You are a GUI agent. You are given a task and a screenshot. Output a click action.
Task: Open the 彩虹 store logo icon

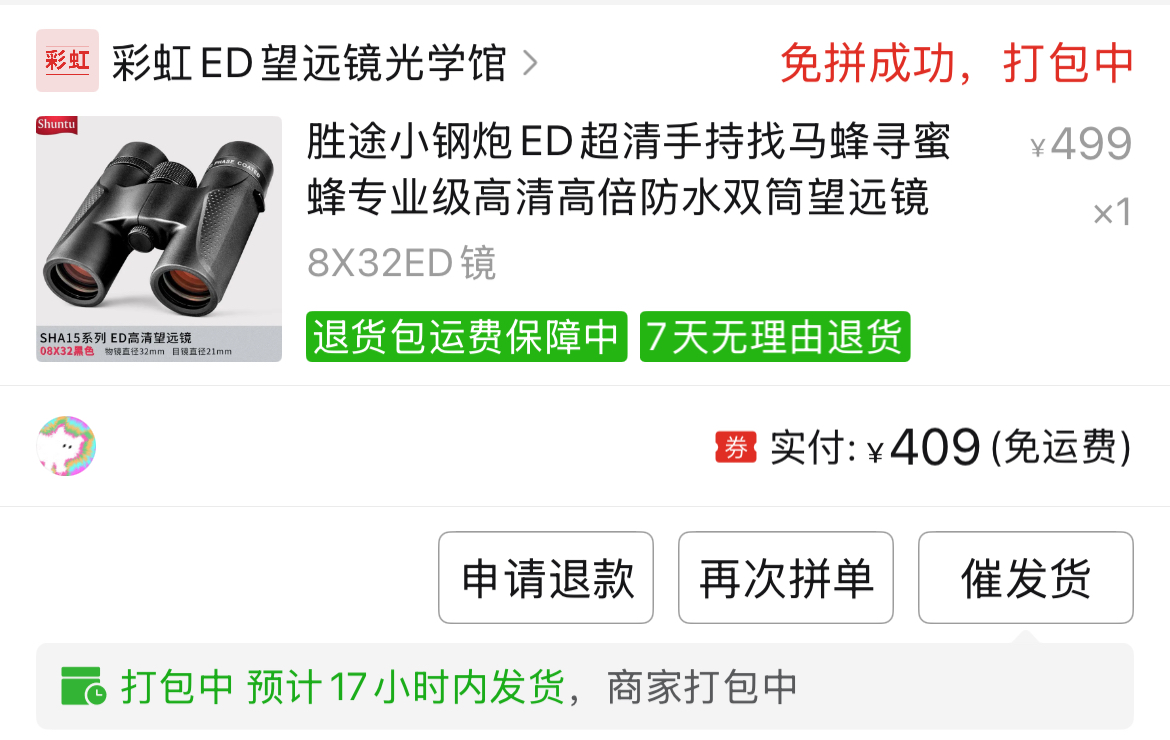(x=67, y=60)
